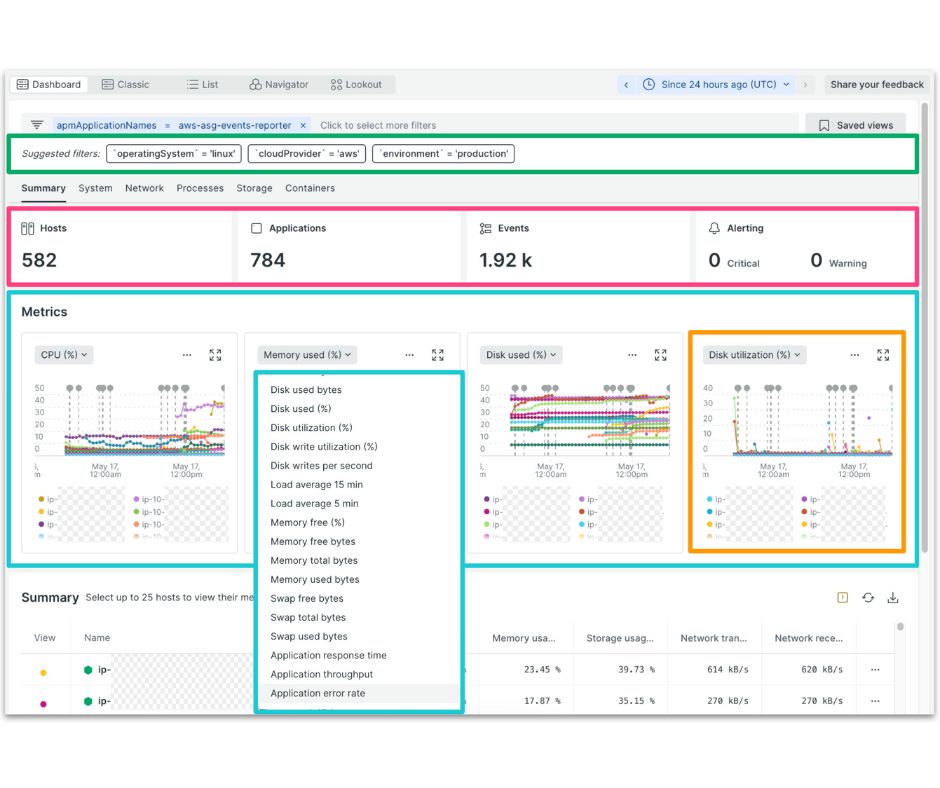
Task: Click the Hosts tile icon
Action: [x=28, y=228]
